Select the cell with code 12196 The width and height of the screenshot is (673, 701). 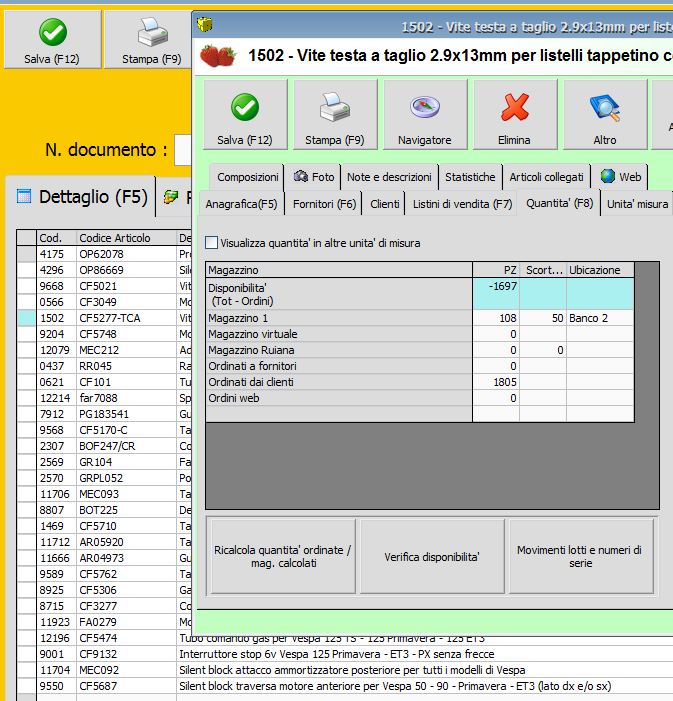pos(56,638)
